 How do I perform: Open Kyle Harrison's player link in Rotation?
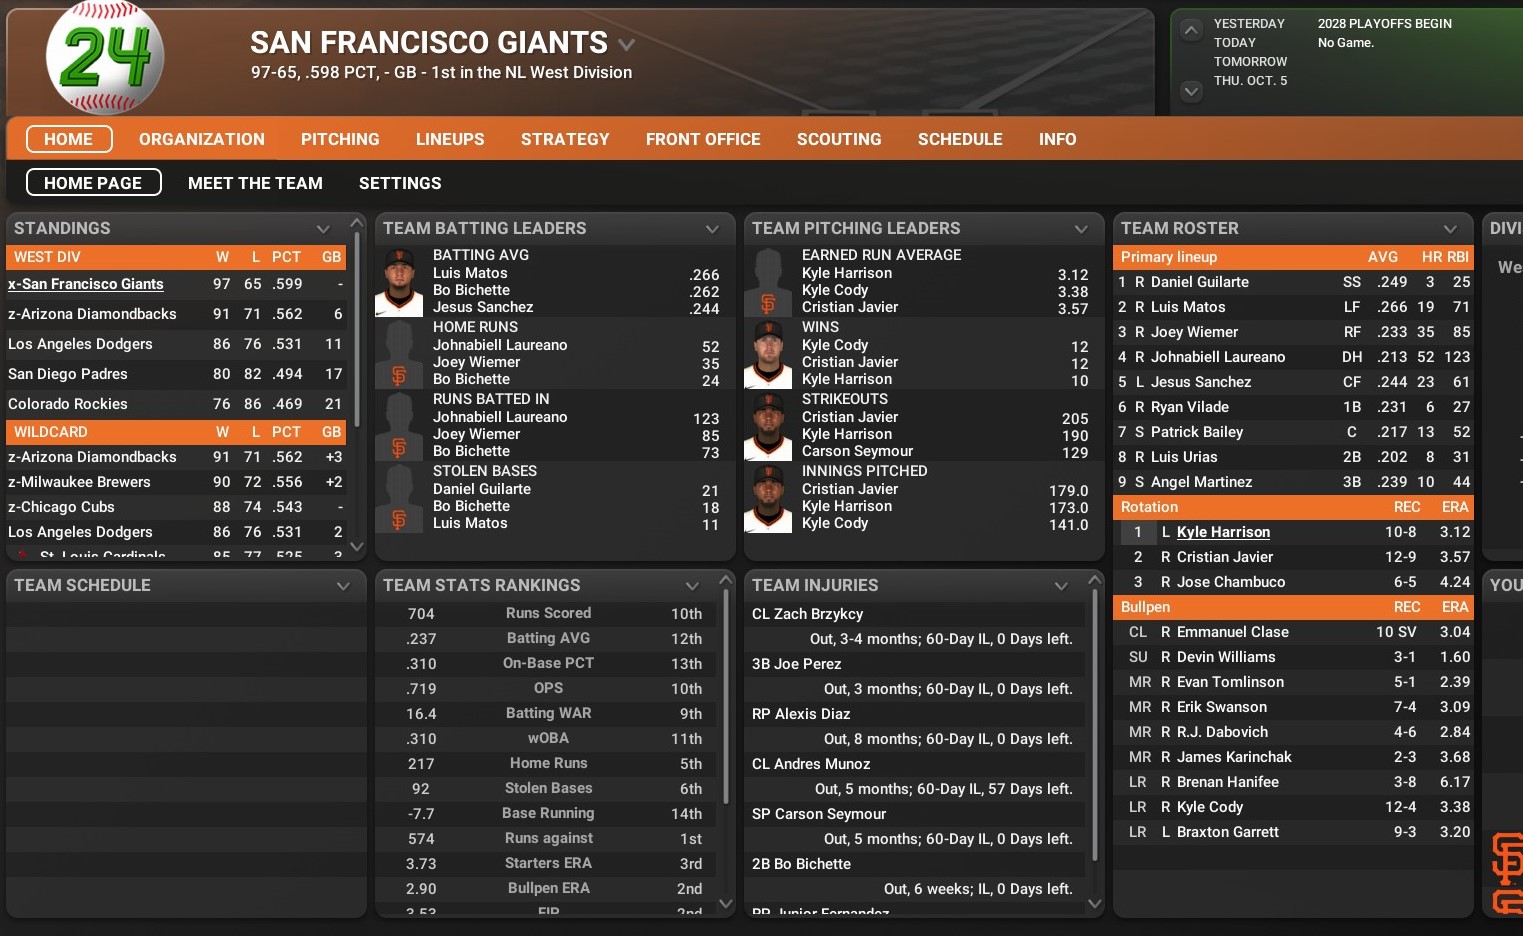point(1223,532)
